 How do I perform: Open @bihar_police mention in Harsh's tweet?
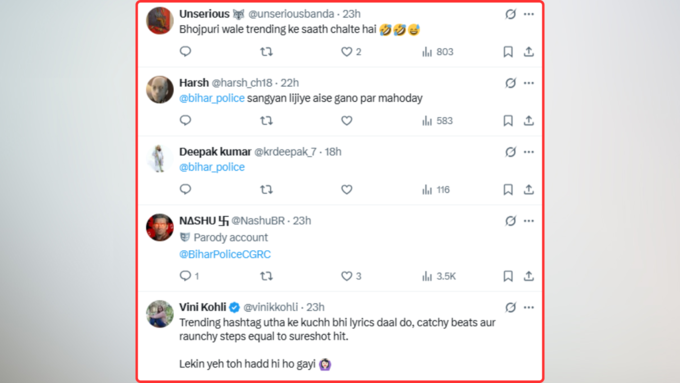212,98
